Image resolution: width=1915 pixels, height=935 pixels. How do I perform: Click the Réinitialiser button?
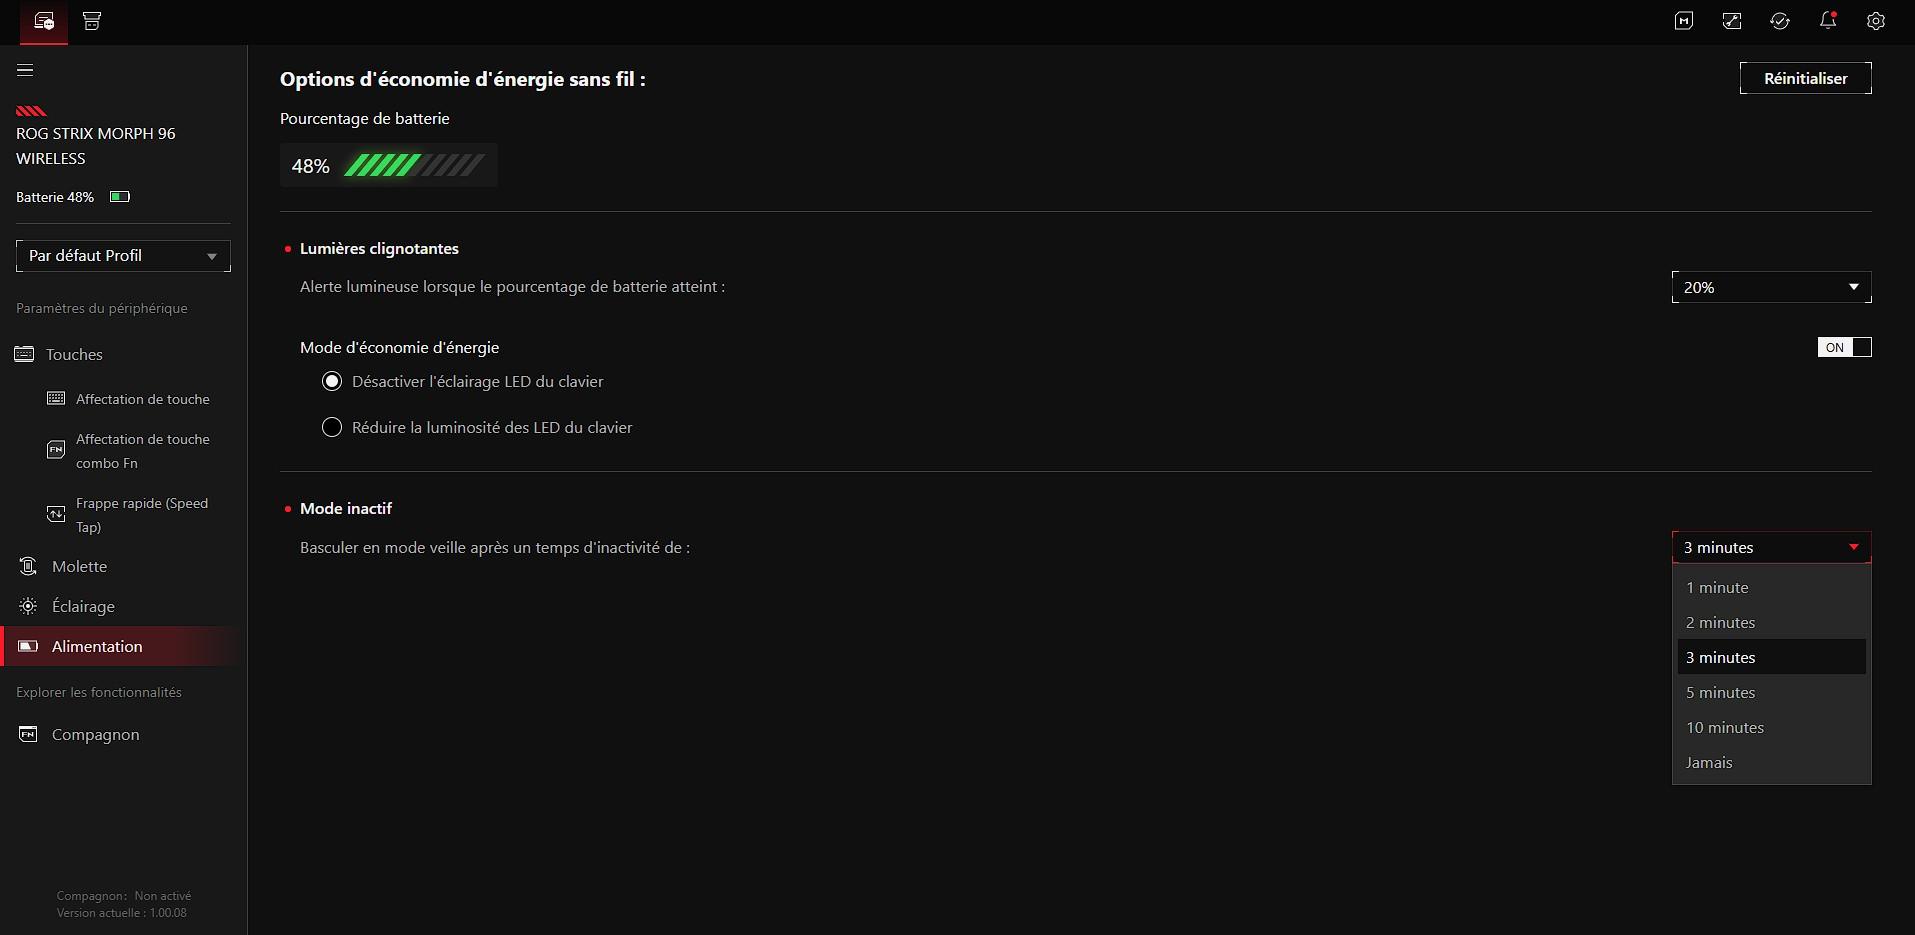click(1805, 78)
